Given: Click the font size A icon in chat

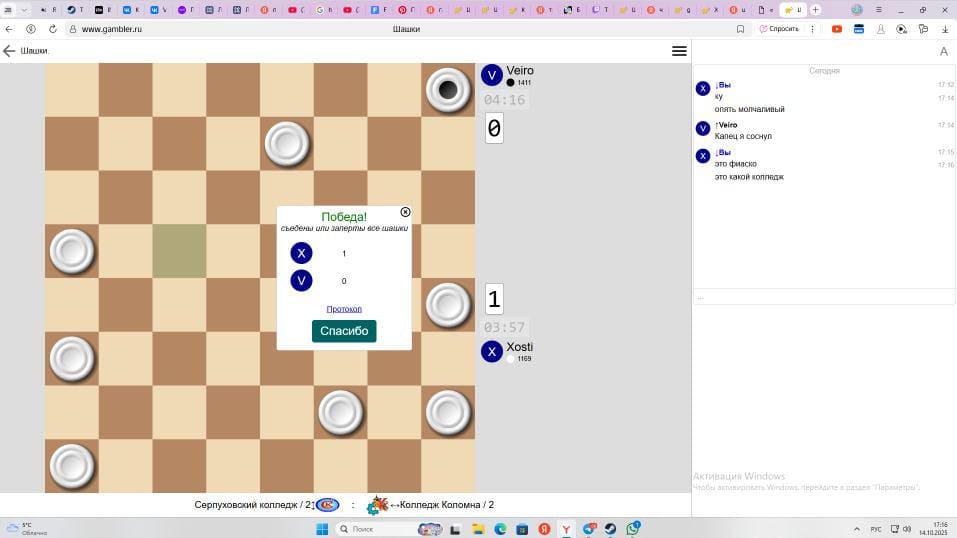Looking at the screenshot, I should [x=943, y=51].
